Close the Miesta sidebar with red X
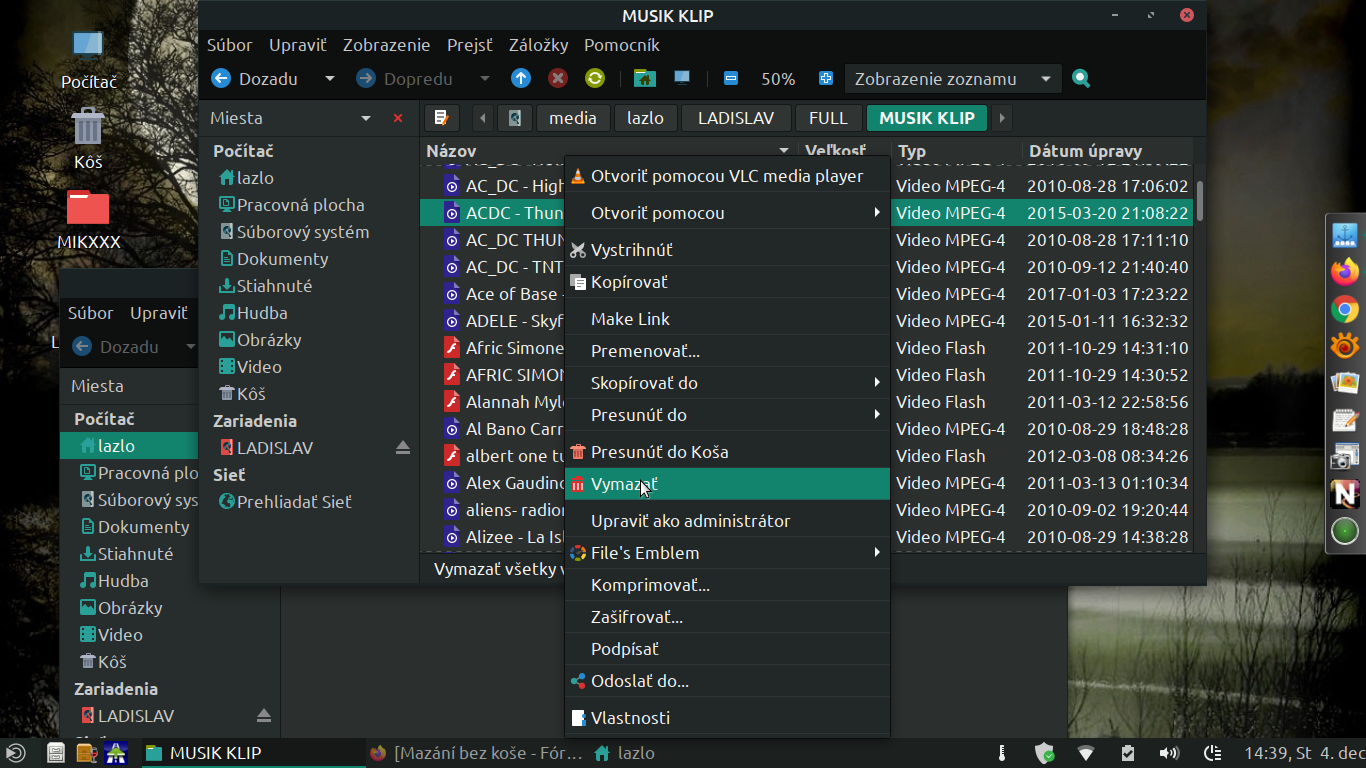This screenshot has height=768, width=1366. pos(398,118)
